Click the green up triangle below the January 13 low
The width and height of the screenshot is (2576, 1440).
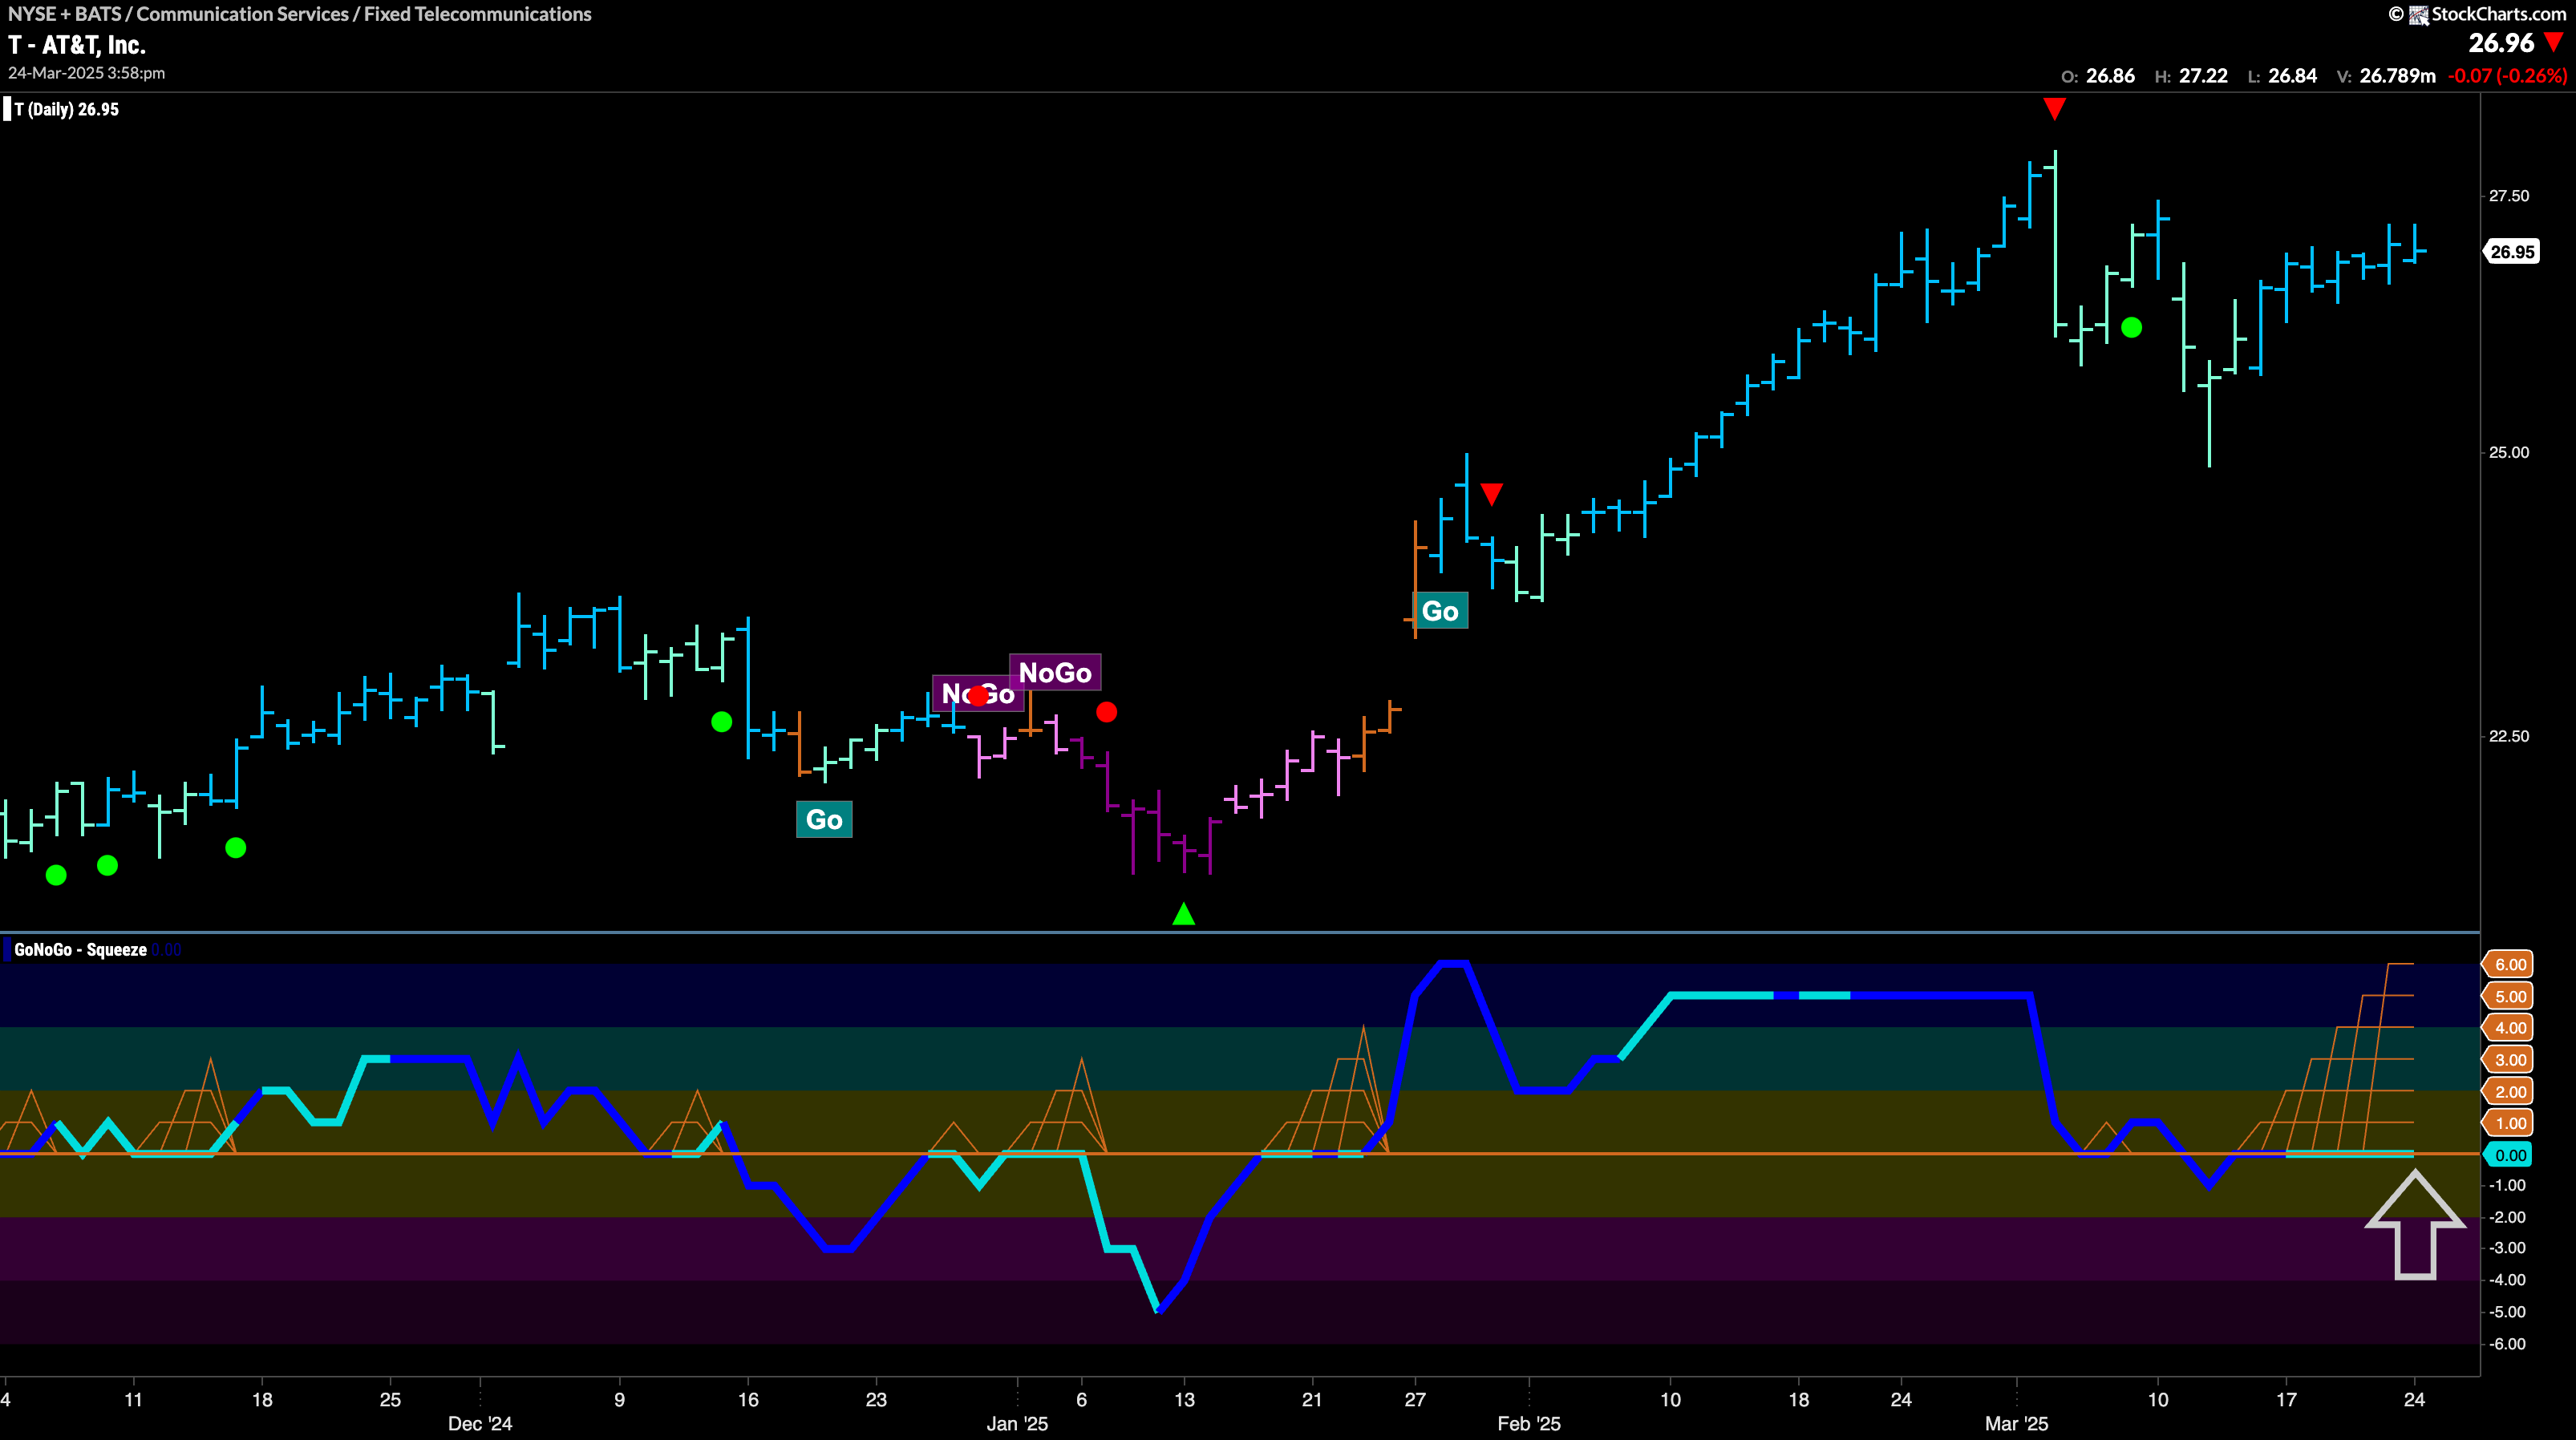point(1183,913)
